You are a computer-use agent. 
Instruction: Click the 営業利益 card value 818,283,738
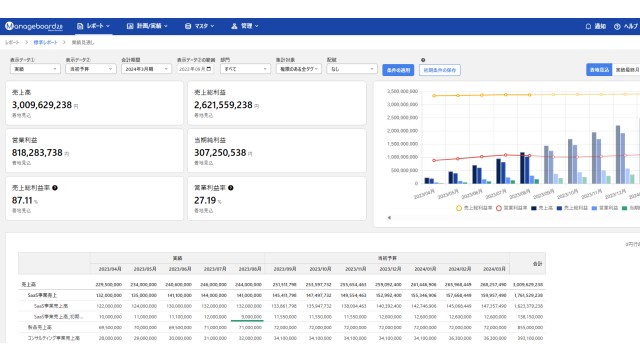click(x=37, y=153)
